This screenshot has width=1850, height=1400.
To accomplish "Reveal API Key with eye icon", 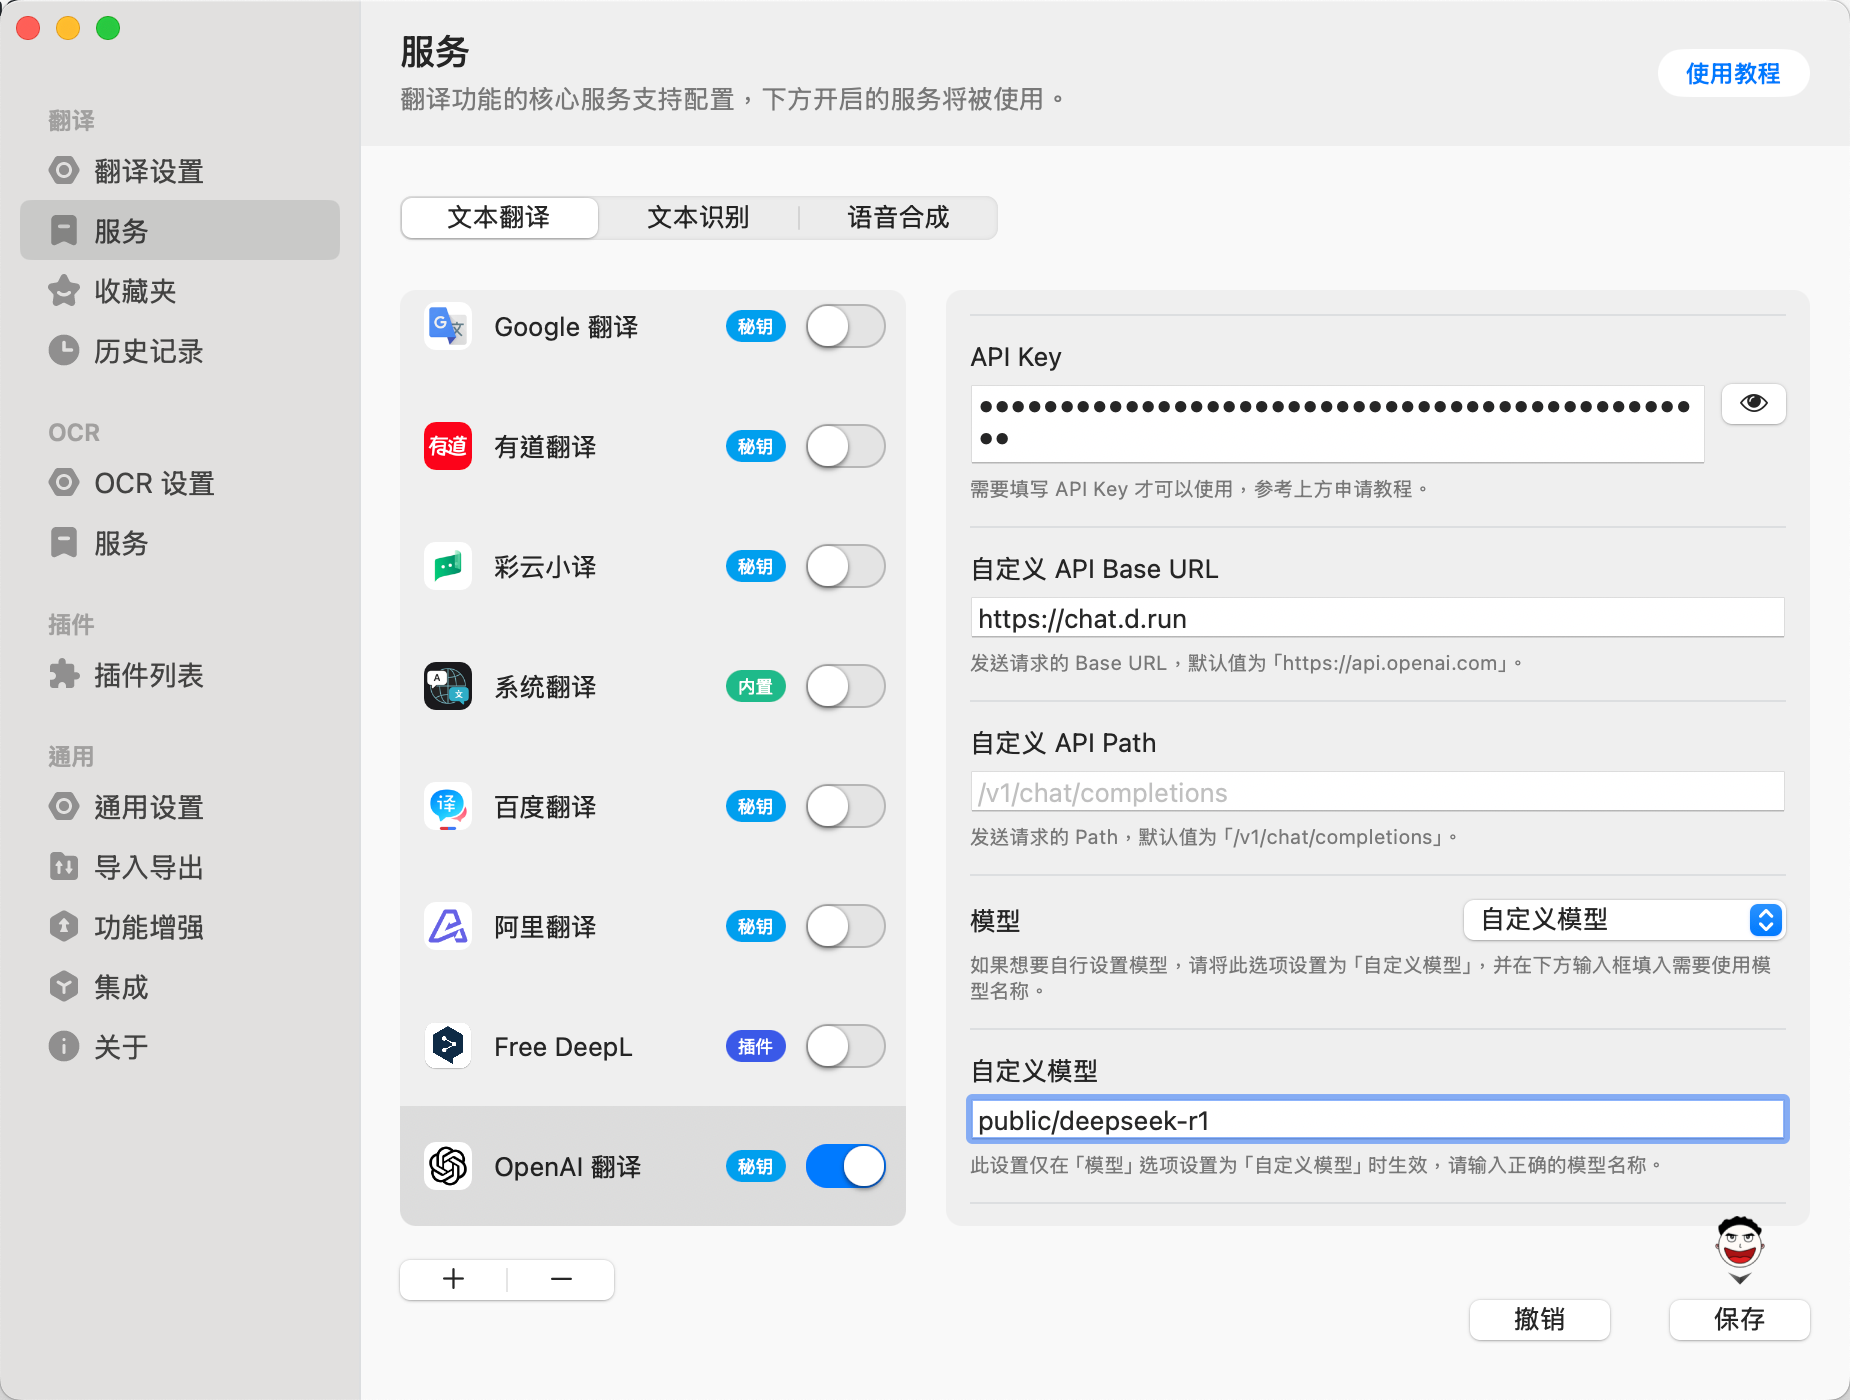I will 1753,403.
